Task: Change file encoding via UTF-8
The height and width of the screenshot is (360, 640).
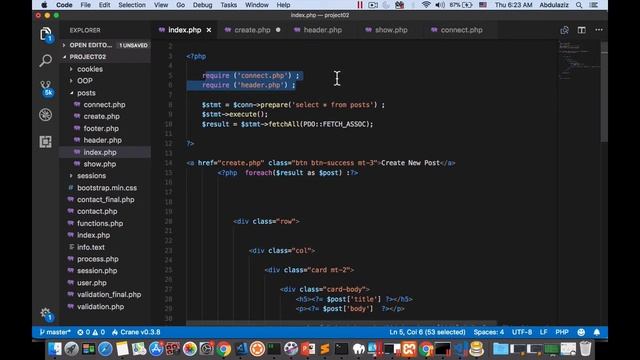Action: (522, 332)
